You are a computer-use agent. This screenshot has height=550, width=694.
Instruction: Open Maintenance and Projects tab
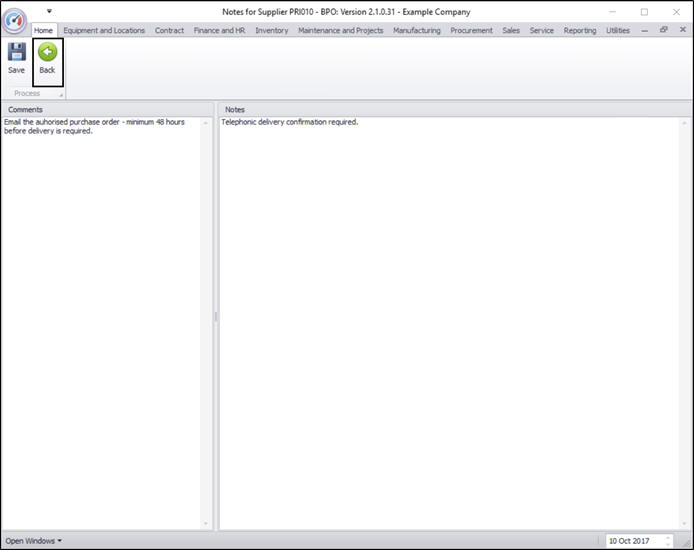point(340,30)
